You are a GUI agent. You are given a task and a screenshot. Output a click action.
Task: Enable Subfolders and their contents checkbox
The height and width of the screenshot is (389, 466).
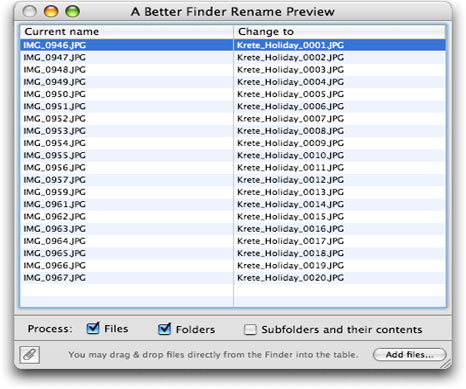point(250,330)
